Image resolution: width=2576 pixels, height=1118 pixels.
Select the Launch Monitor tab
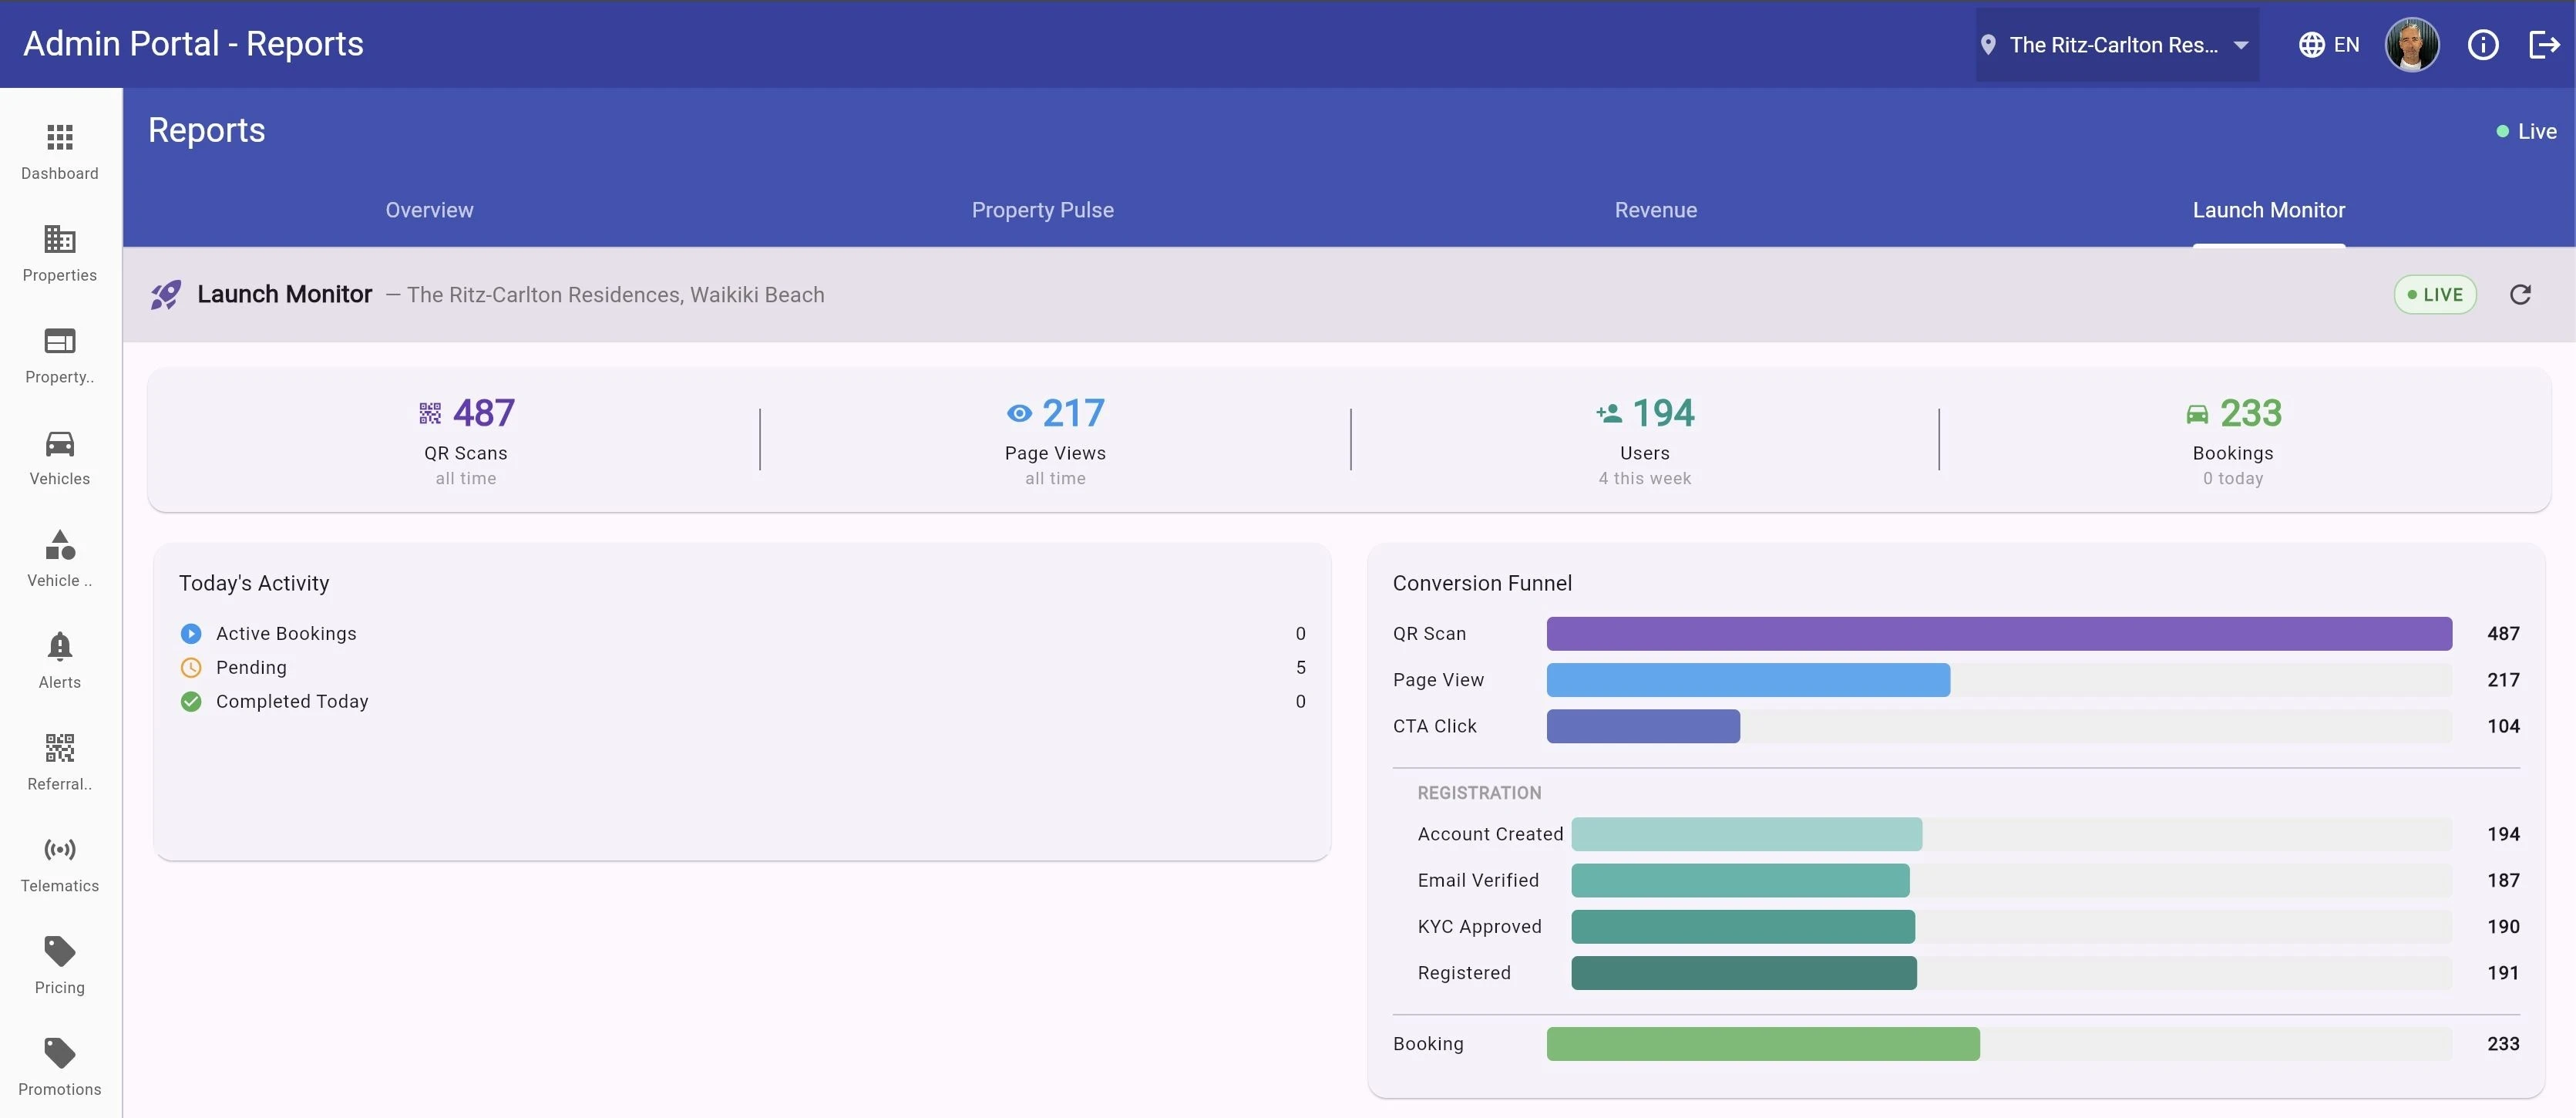click(2269, 210)
